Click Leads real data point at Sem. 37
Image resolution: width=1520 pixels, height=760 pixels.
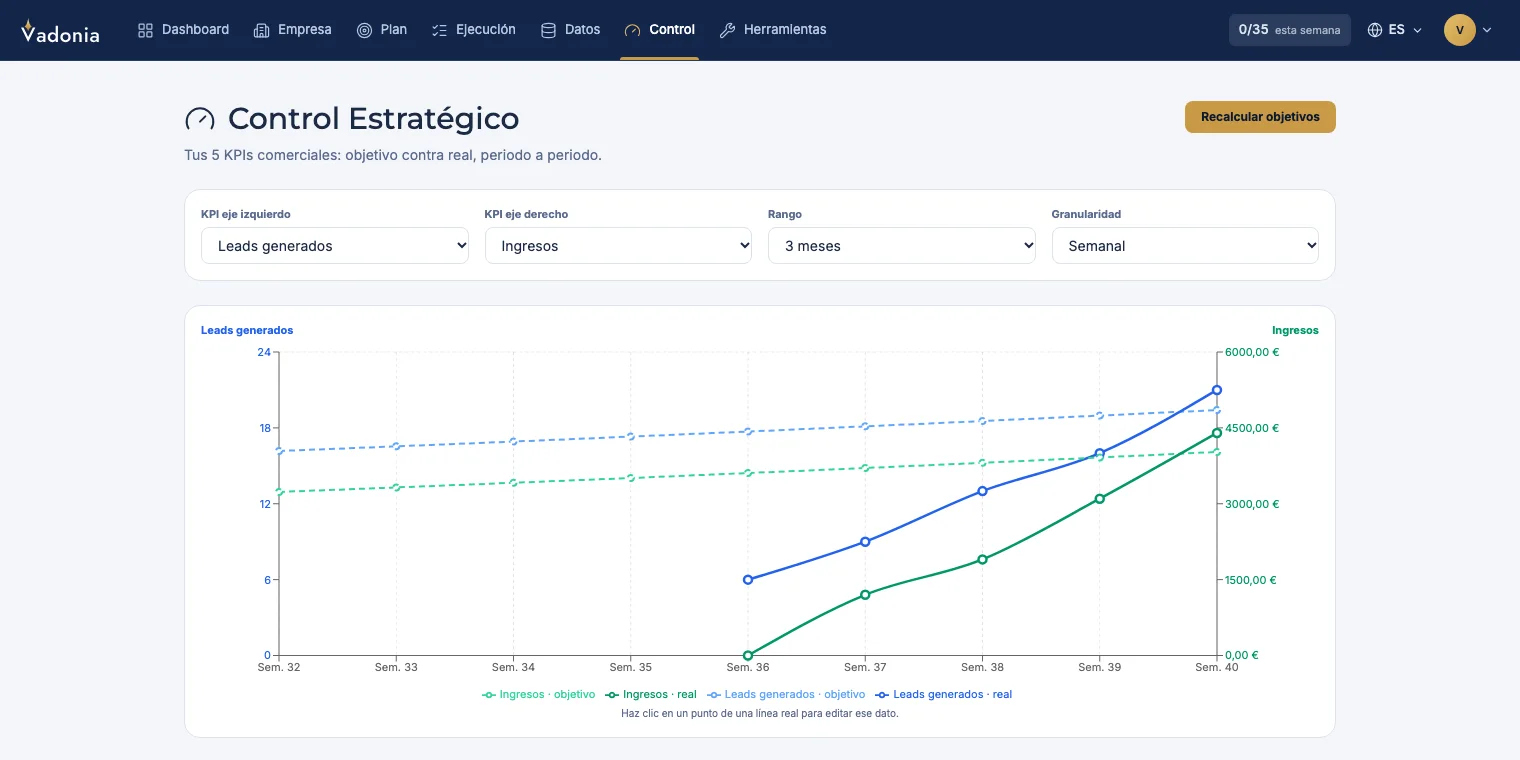coord(865,542)
